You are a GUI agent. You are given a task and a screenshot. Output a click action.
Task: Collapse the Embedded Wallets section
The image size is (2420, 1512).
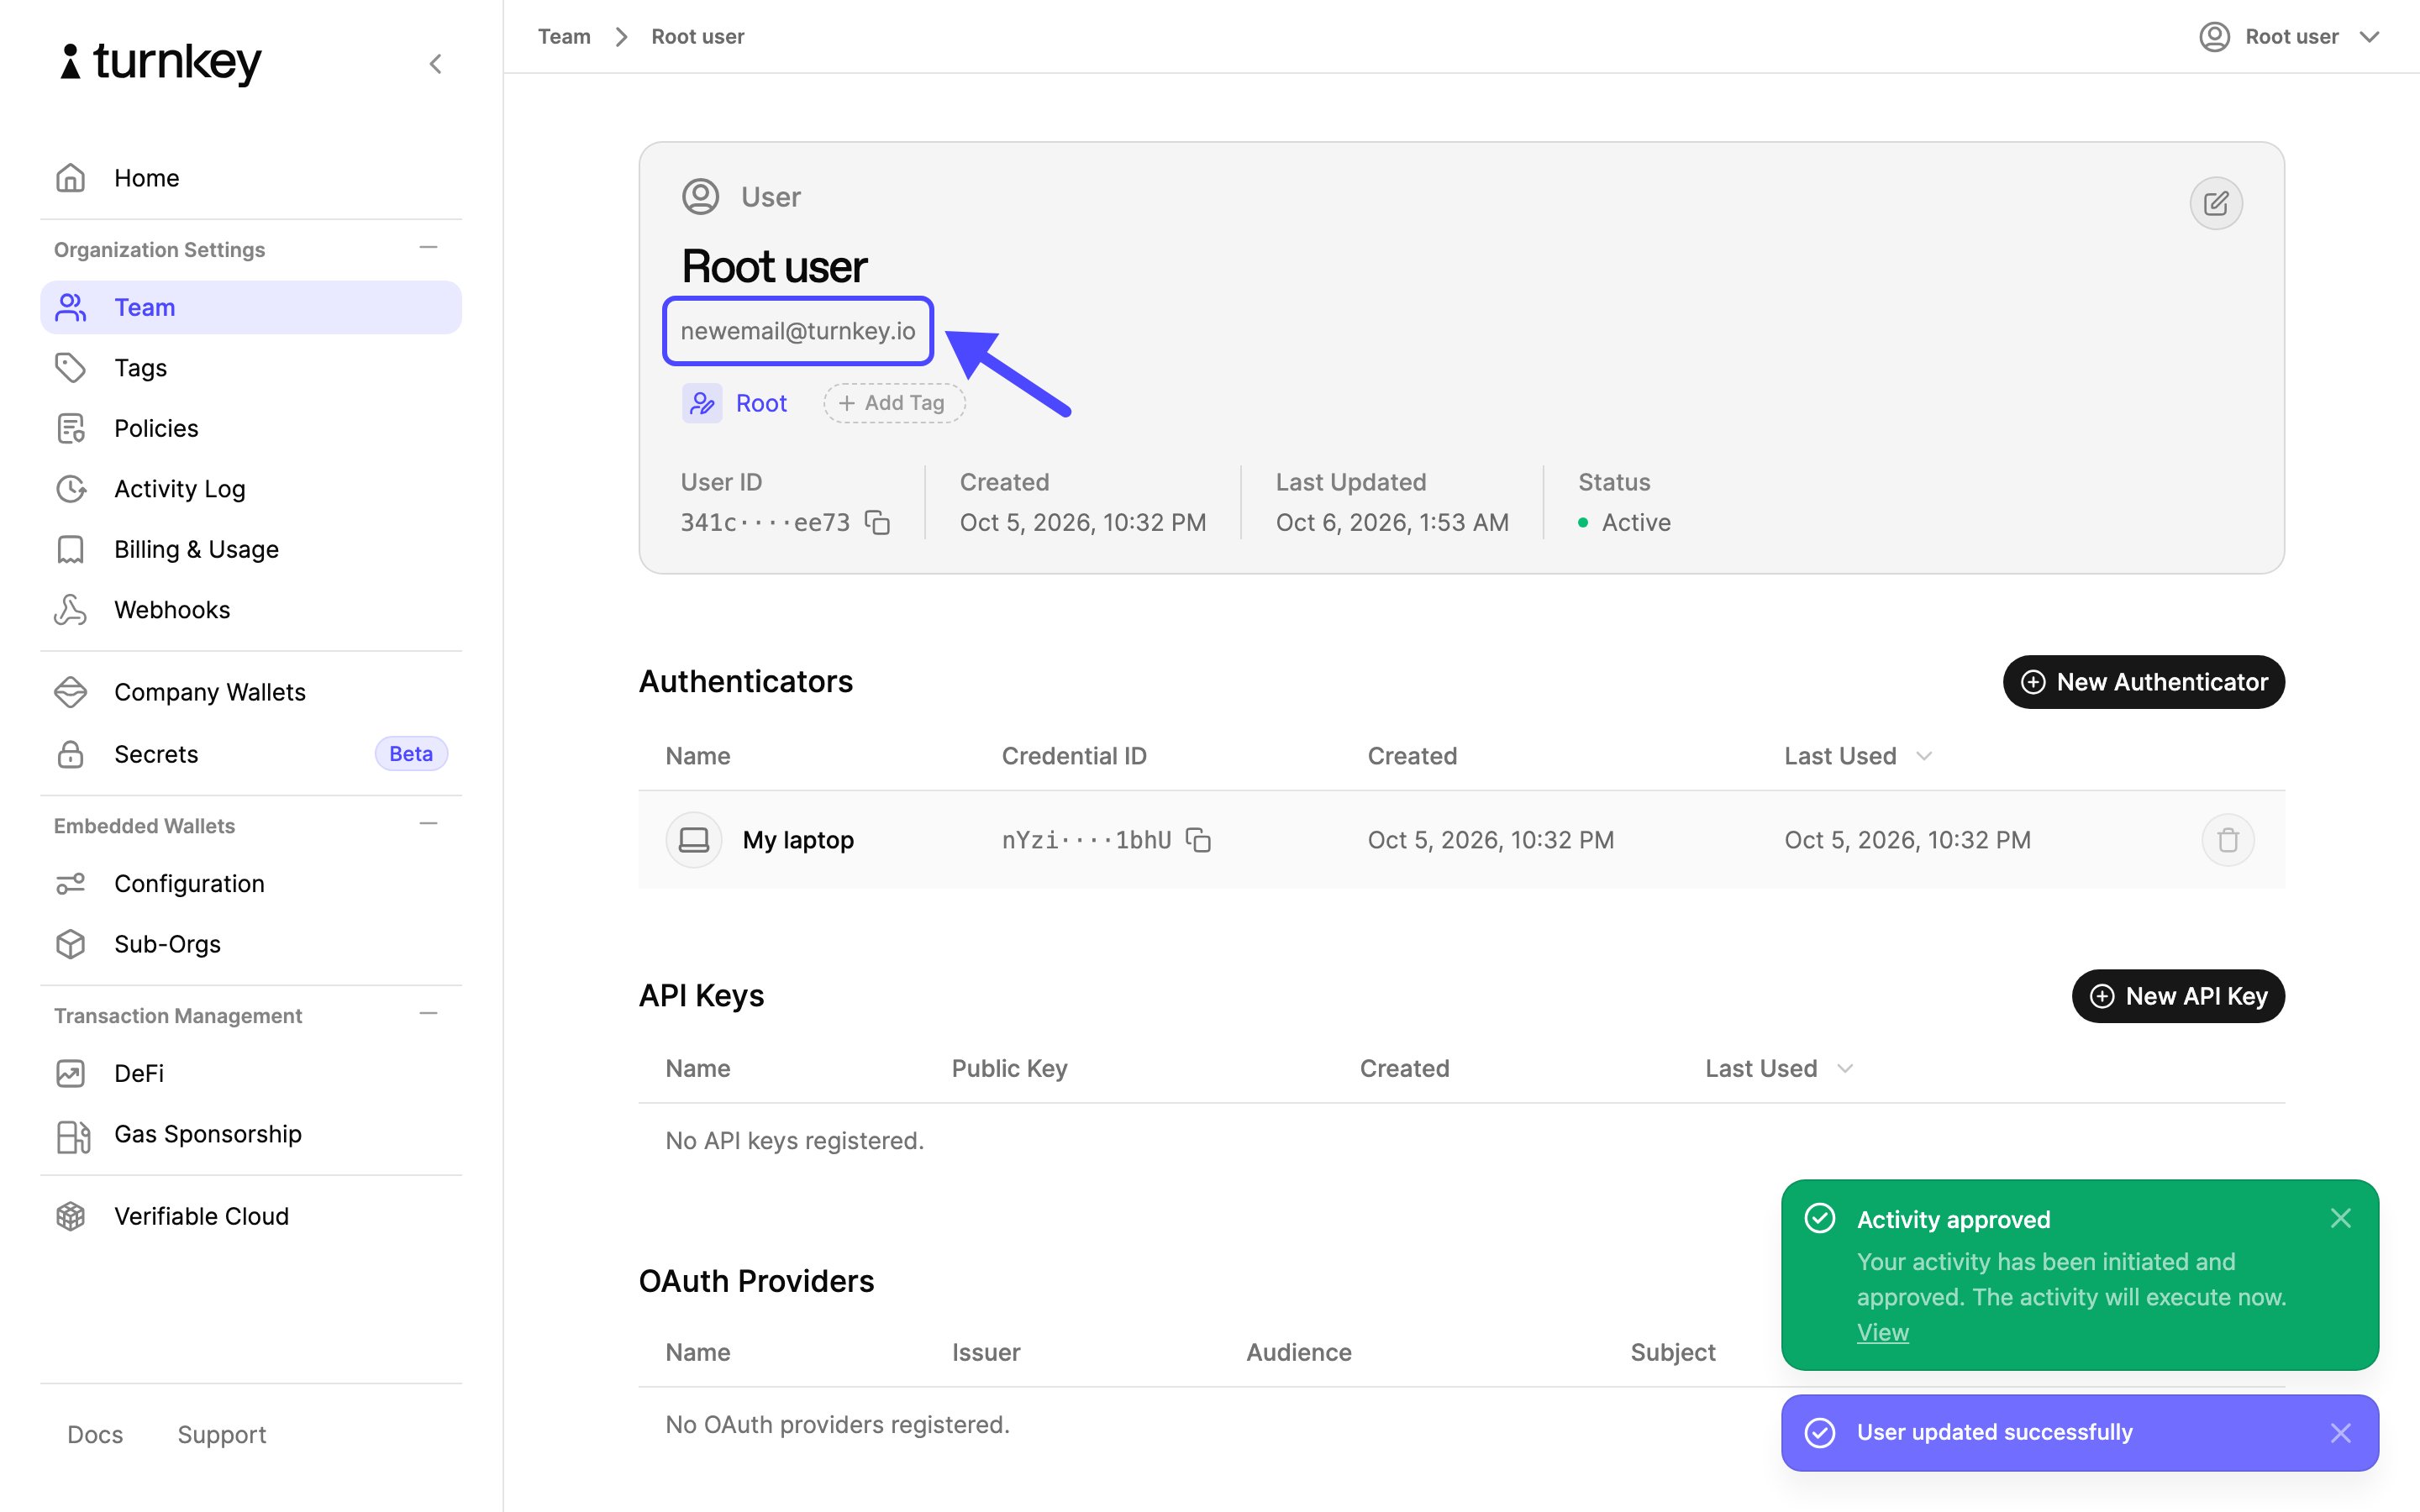429,824
